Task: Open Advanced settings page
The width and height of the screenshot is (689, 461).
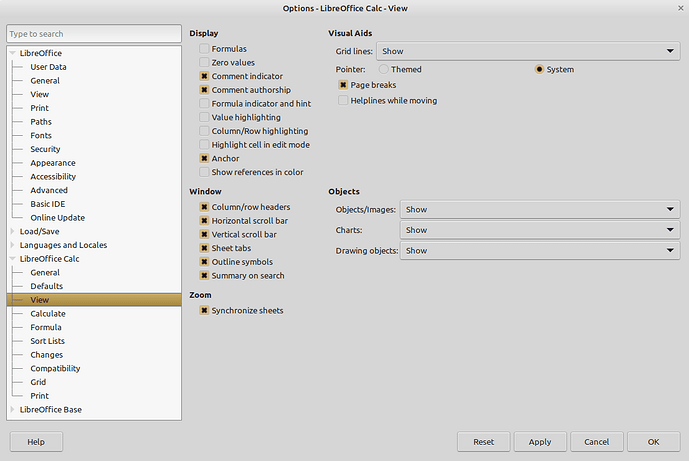Action: [49, 190]
